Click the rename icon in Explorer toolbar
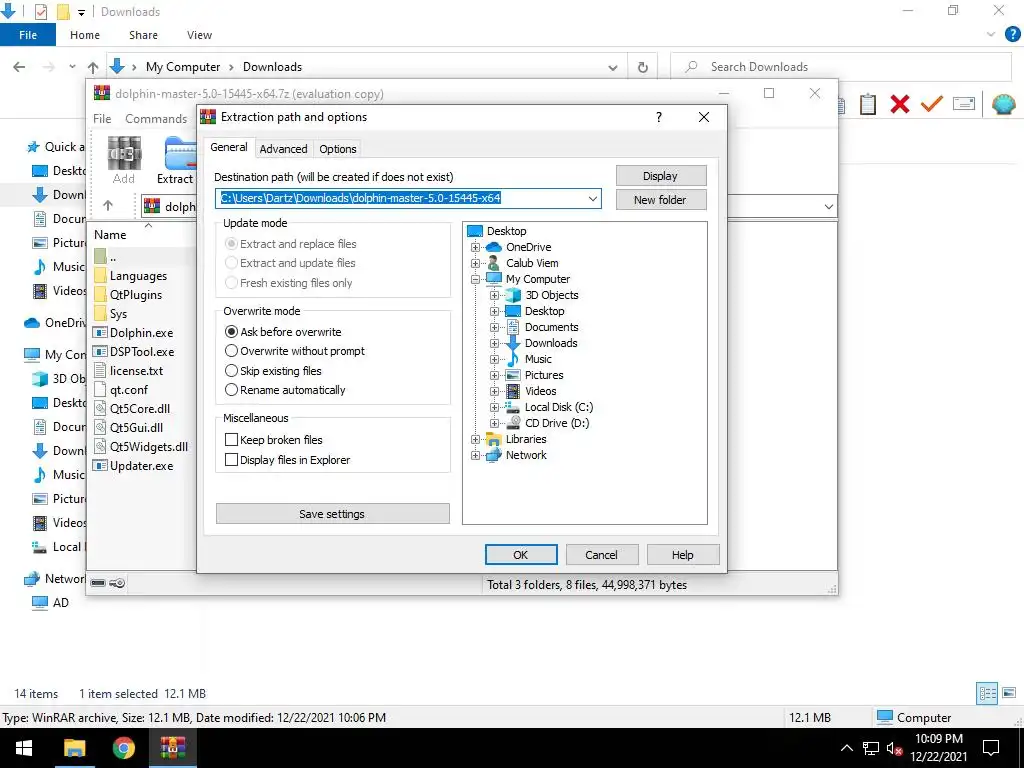1024x768 pixels. 964,104
